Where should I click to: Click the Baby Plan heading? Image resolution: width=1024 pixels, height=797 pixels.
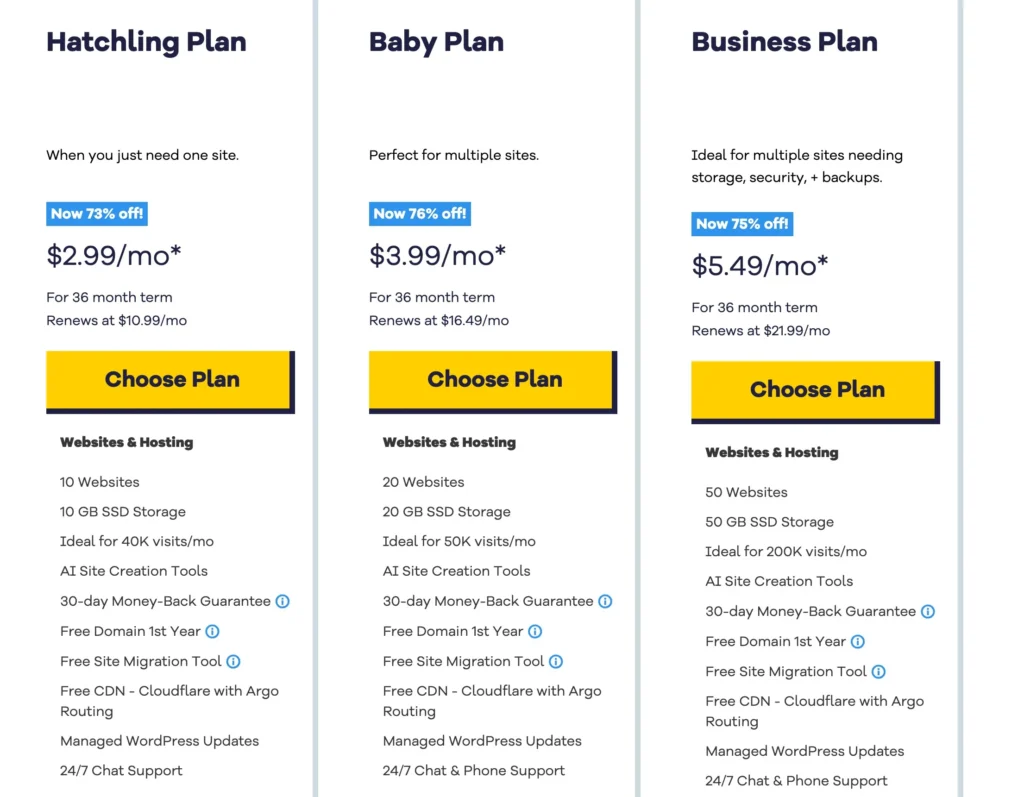pyautogui.click(x=436, y=42)
